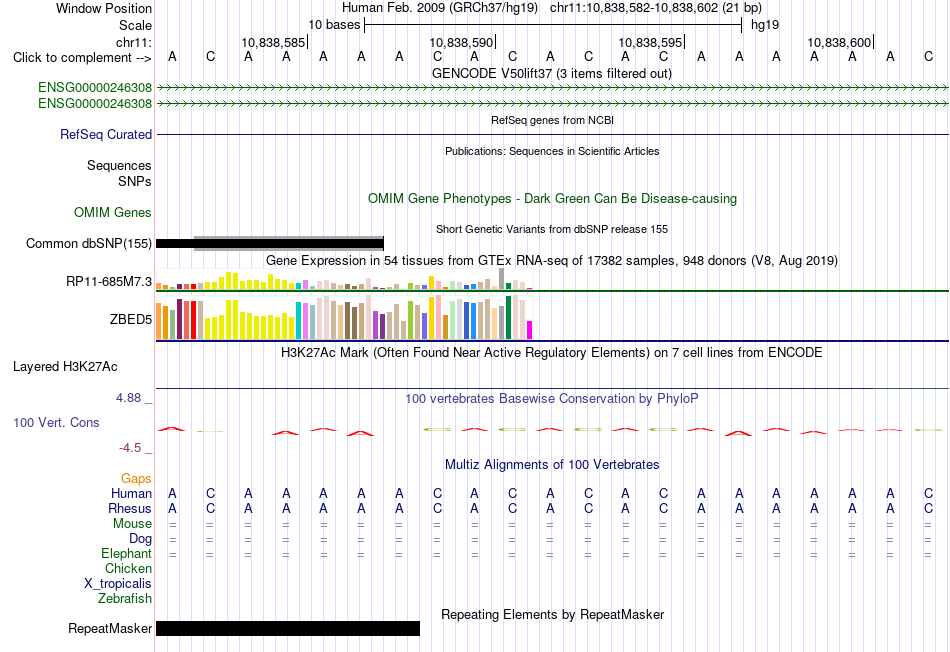
Task: Click the chr11:10,838,582-10,838,602 position text
Action: coord(656,8)
